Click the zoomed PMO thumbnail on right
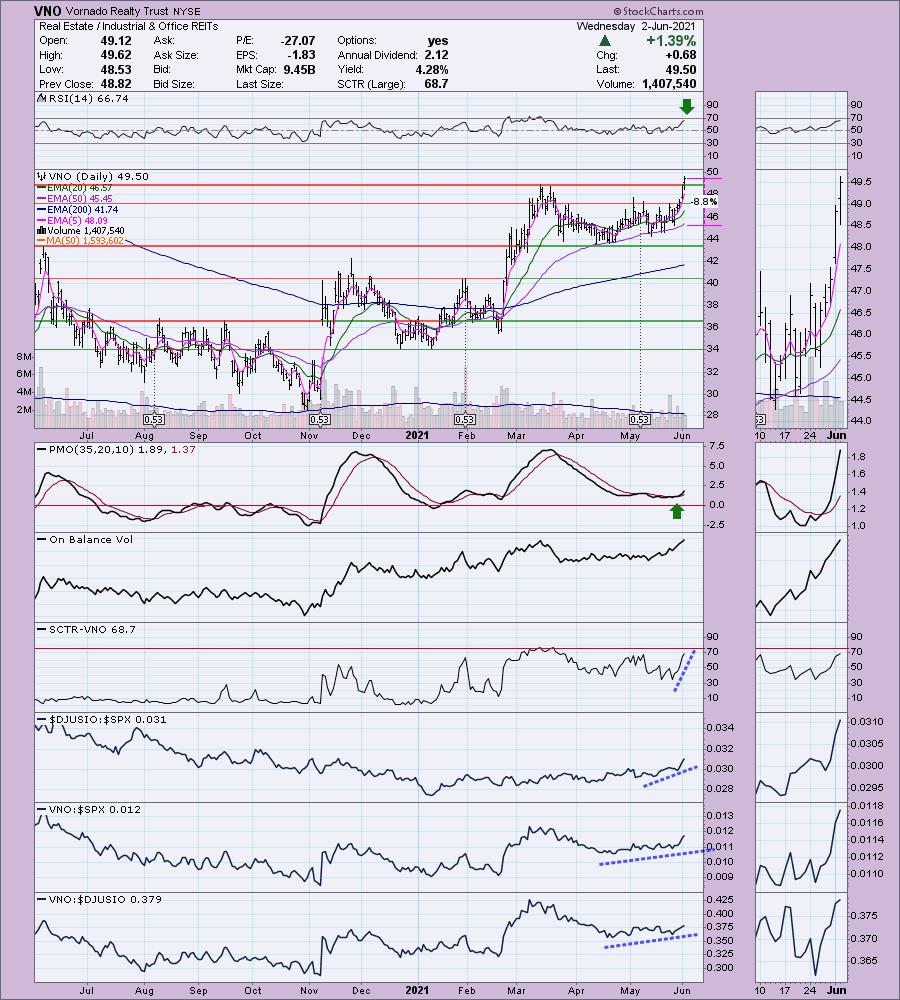The height and width of the screenshot is (1000, 900). click(800, 487)
